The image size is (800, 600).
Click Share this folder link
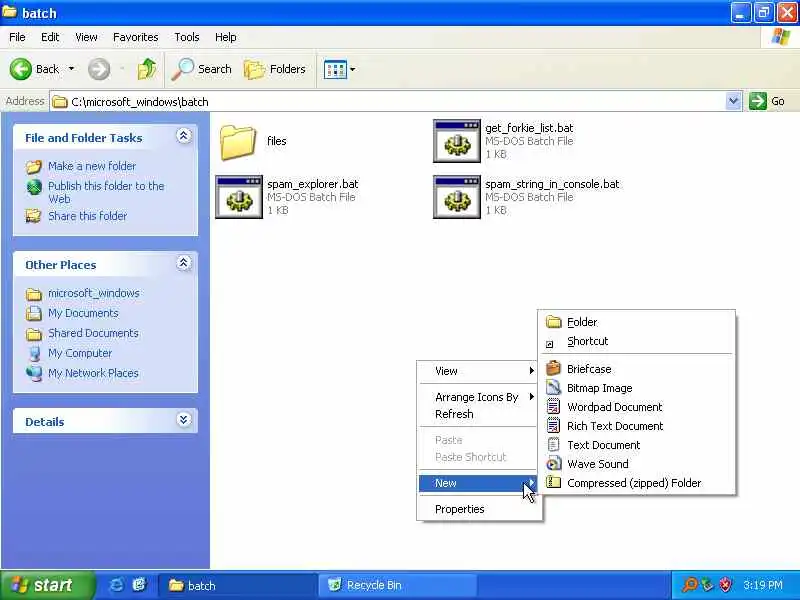point(87,216)
